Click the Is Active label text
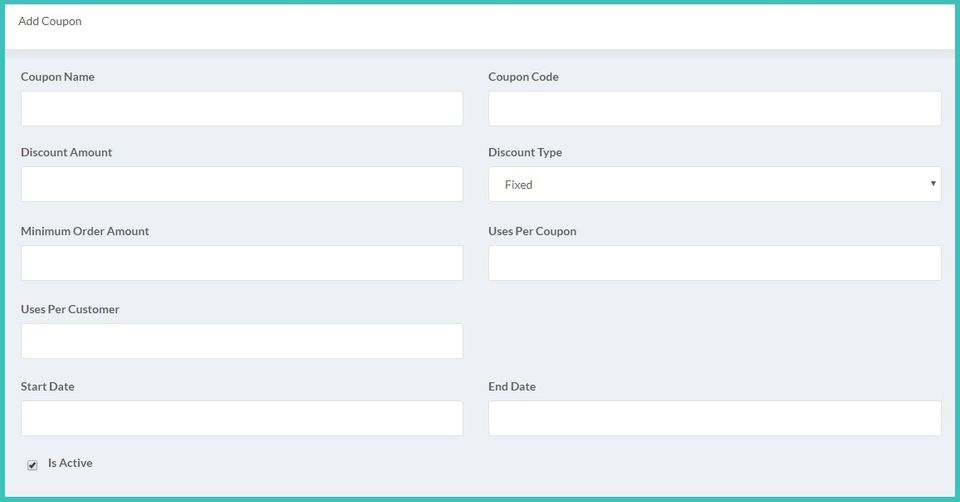The height and width of the screenshot is (502, 960). point(70,463)
